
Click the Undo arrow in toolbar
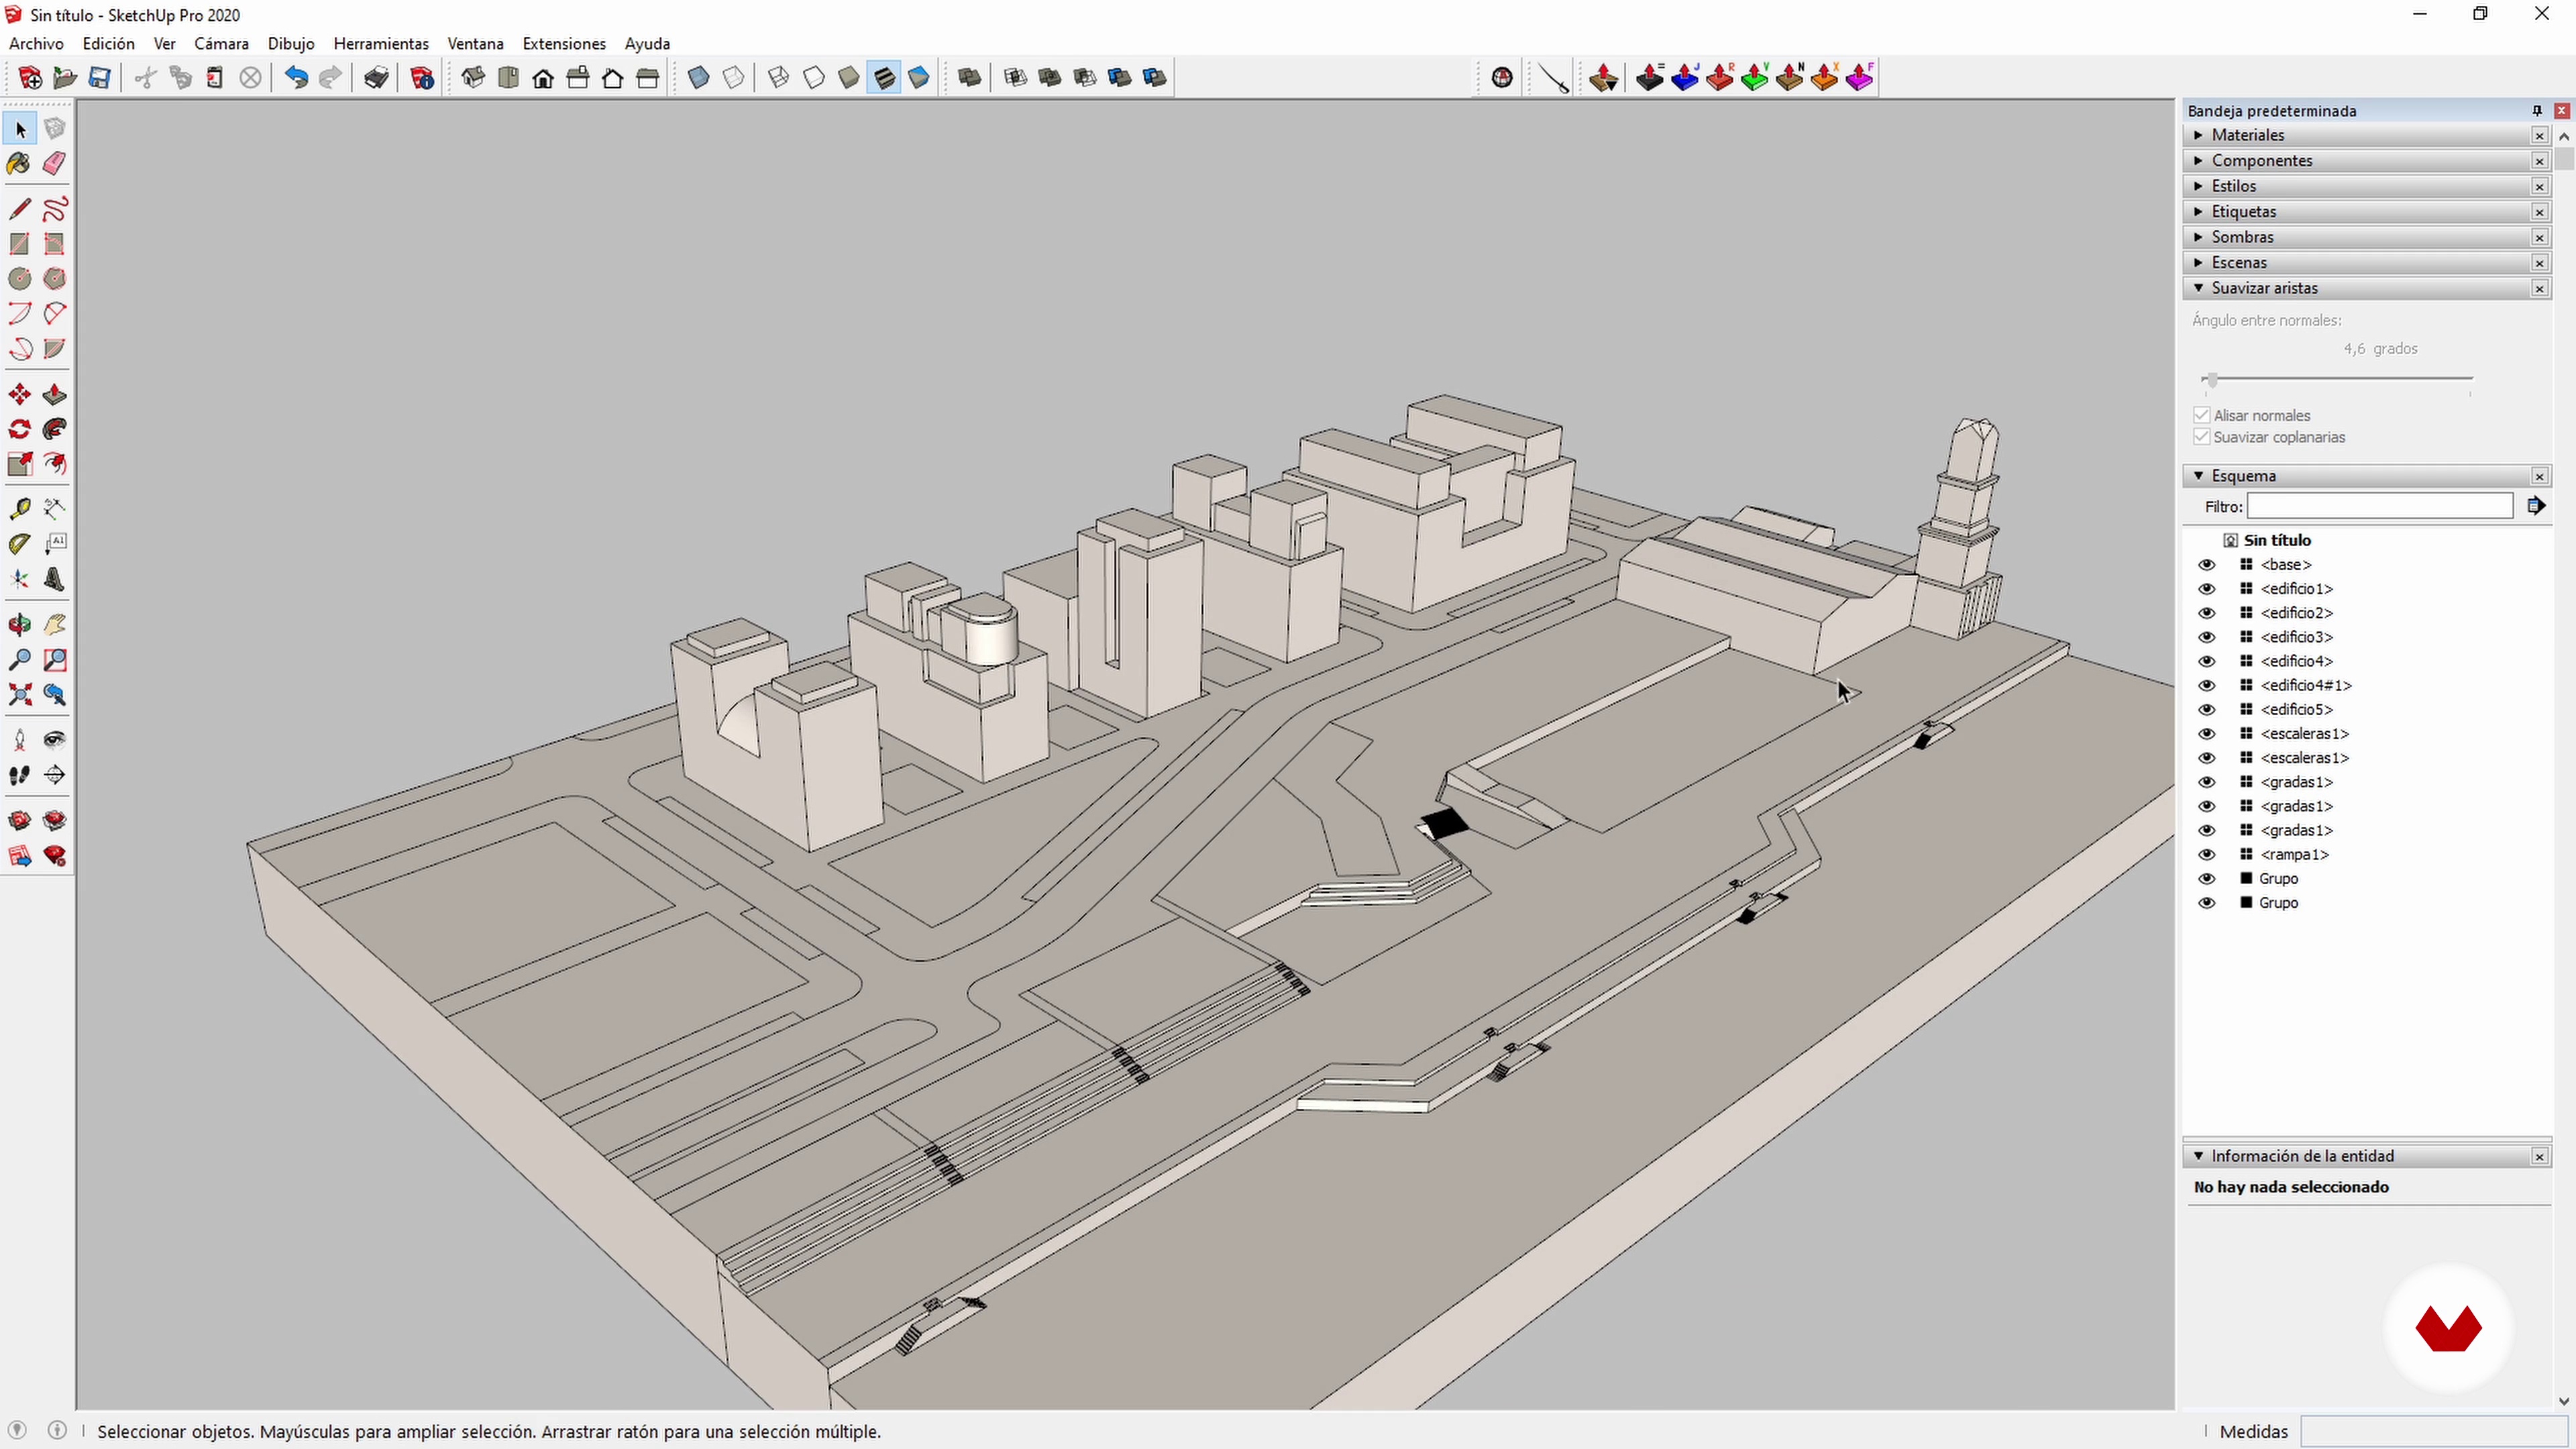click(296, 77)
